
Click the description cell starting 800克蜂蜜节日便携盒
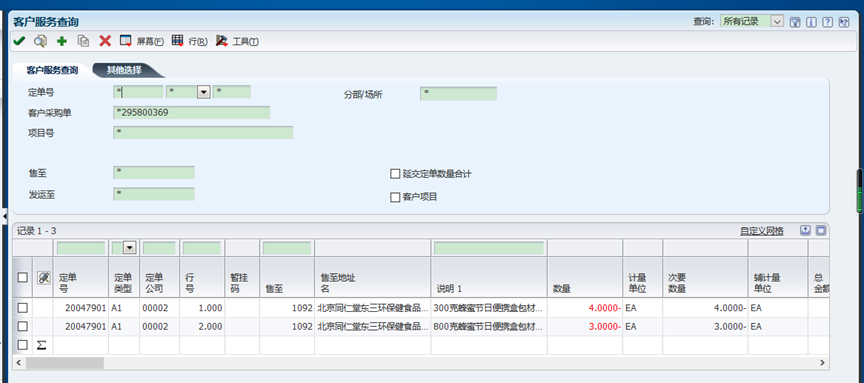(489, 326)
